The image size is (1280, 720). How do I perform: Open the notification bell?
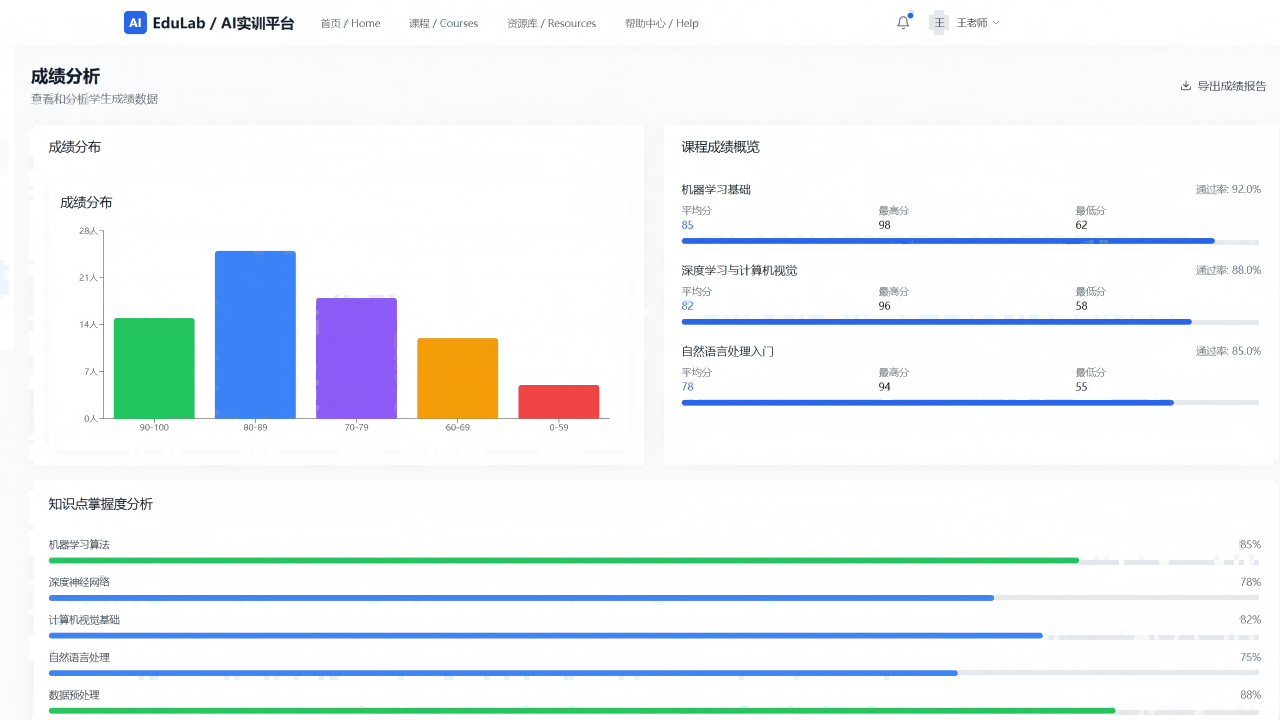(903, 23)
